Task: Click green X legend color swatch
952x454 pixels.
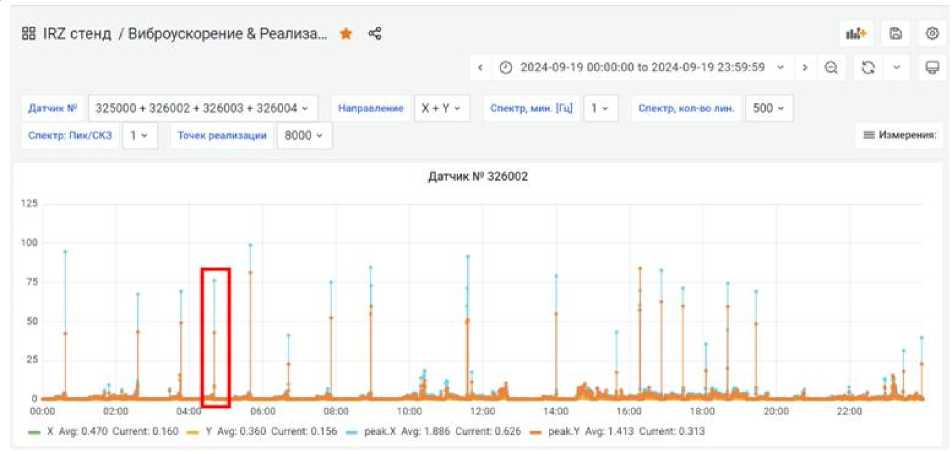Action: coord(34,432)
